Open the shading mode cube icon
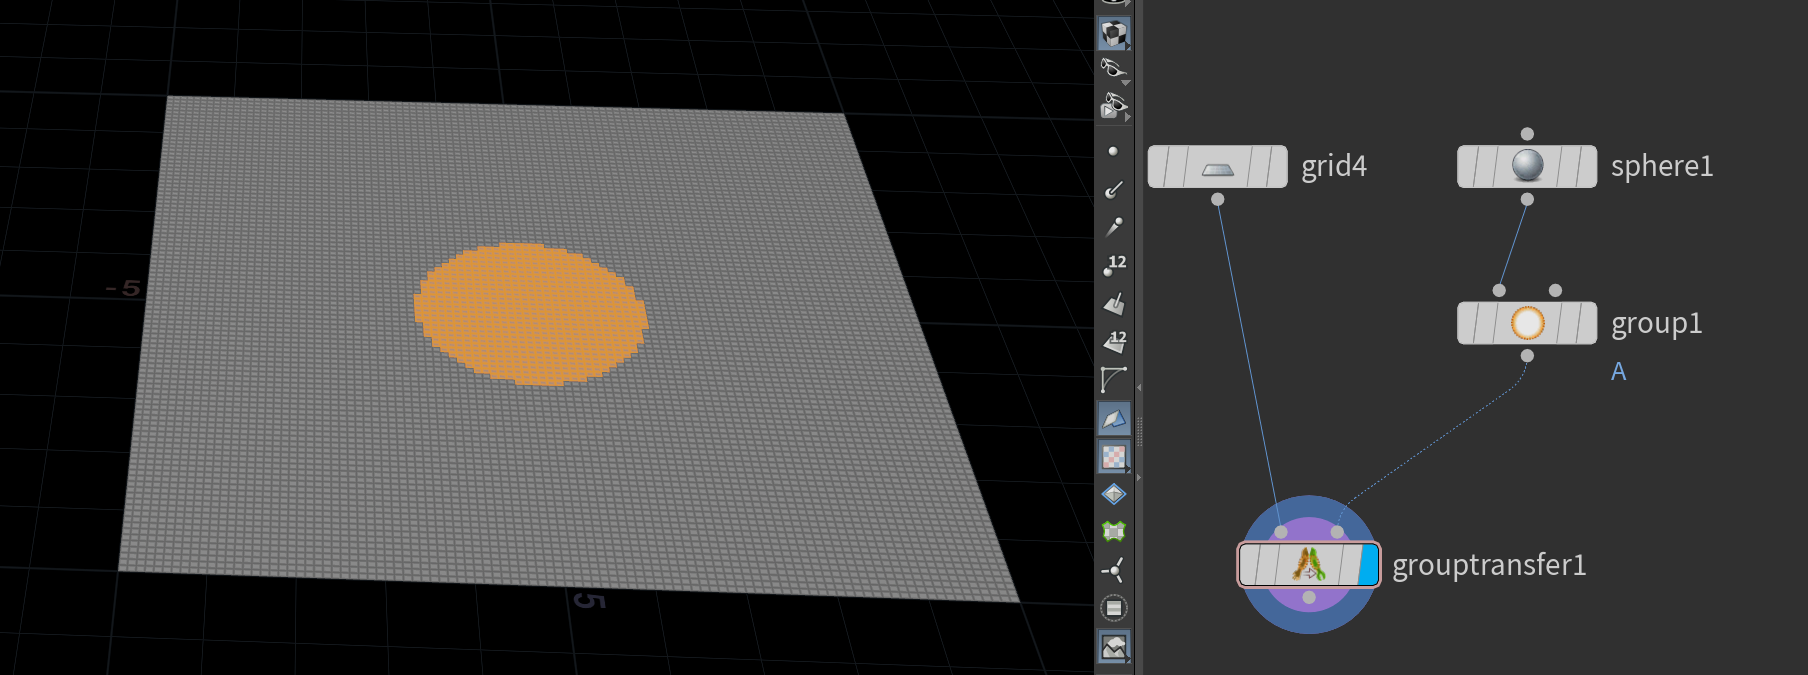 1114,34
